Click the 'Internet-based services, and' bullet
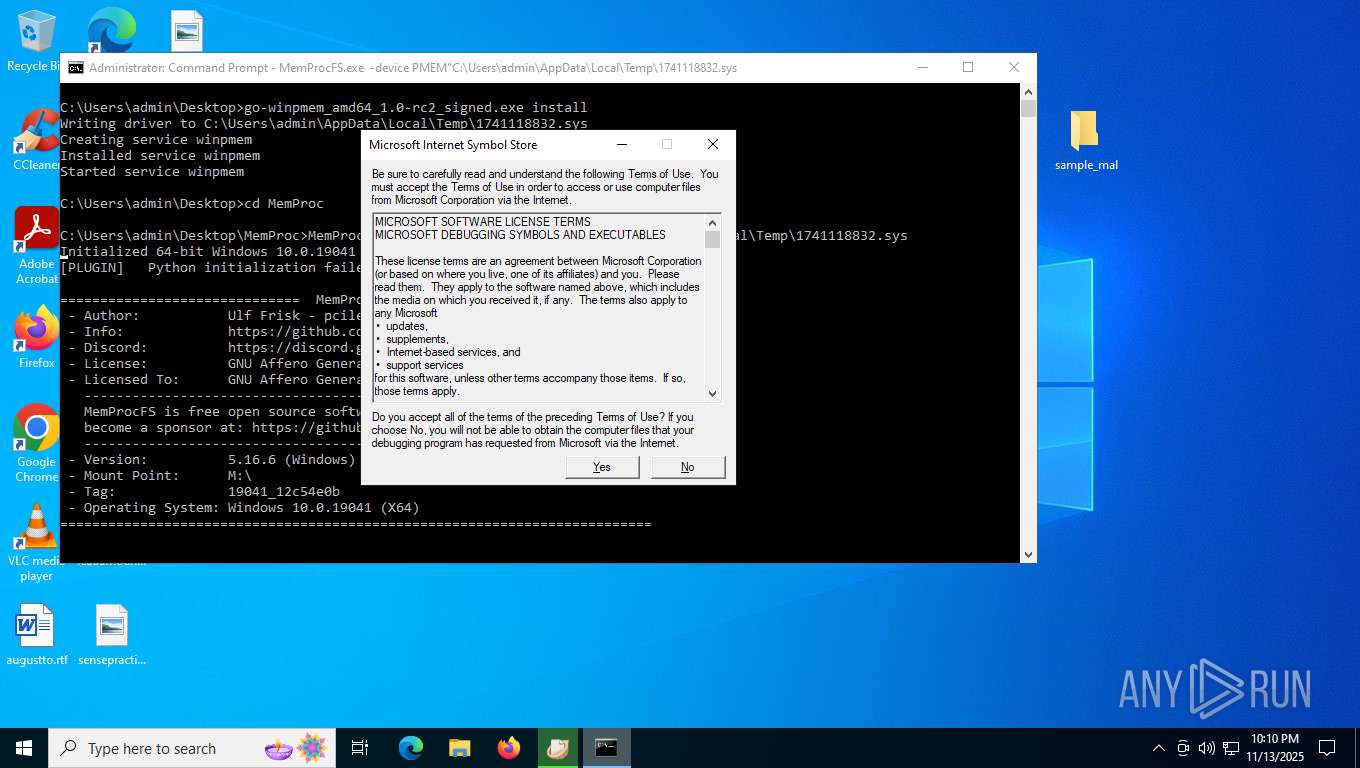The width and height of the screenshot is (1360, 768). [x=453, y=352]
